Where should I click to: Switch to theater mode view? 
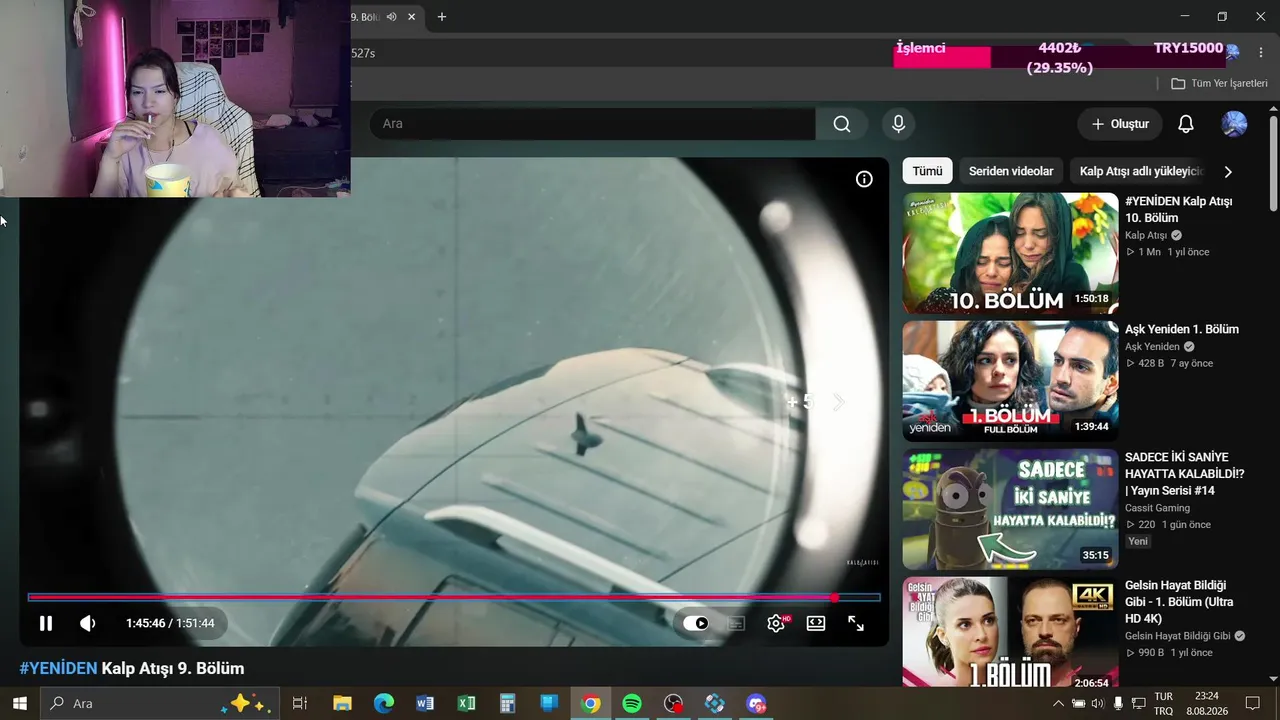tap(816, 623)
